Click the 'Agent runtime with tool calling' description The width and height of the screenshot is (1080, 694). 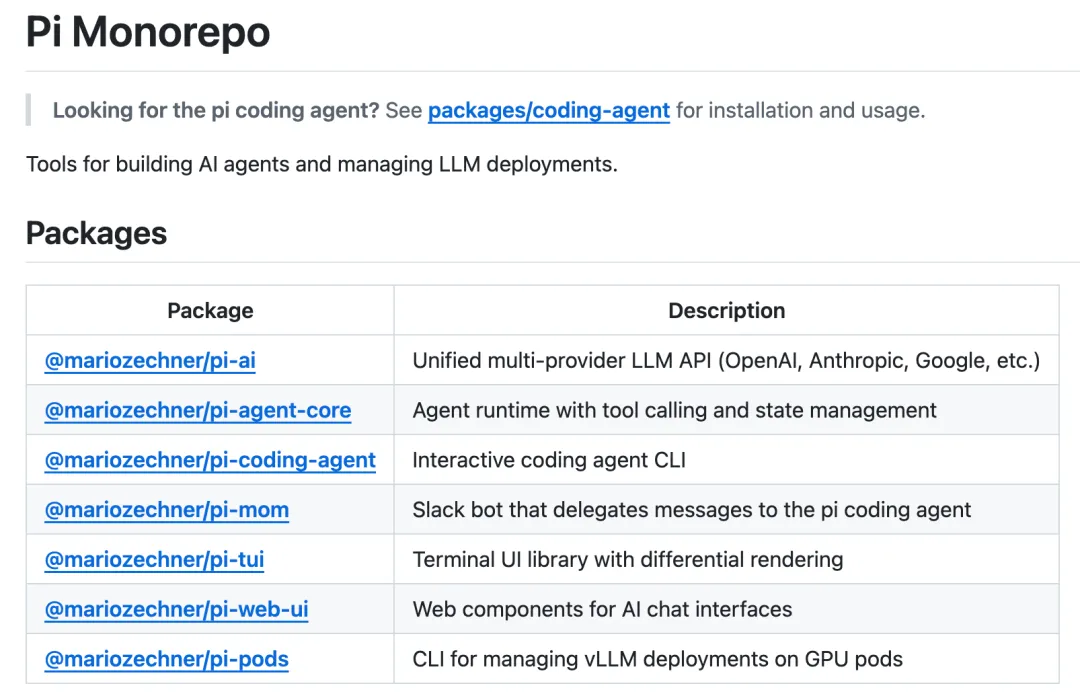point(674,410)
